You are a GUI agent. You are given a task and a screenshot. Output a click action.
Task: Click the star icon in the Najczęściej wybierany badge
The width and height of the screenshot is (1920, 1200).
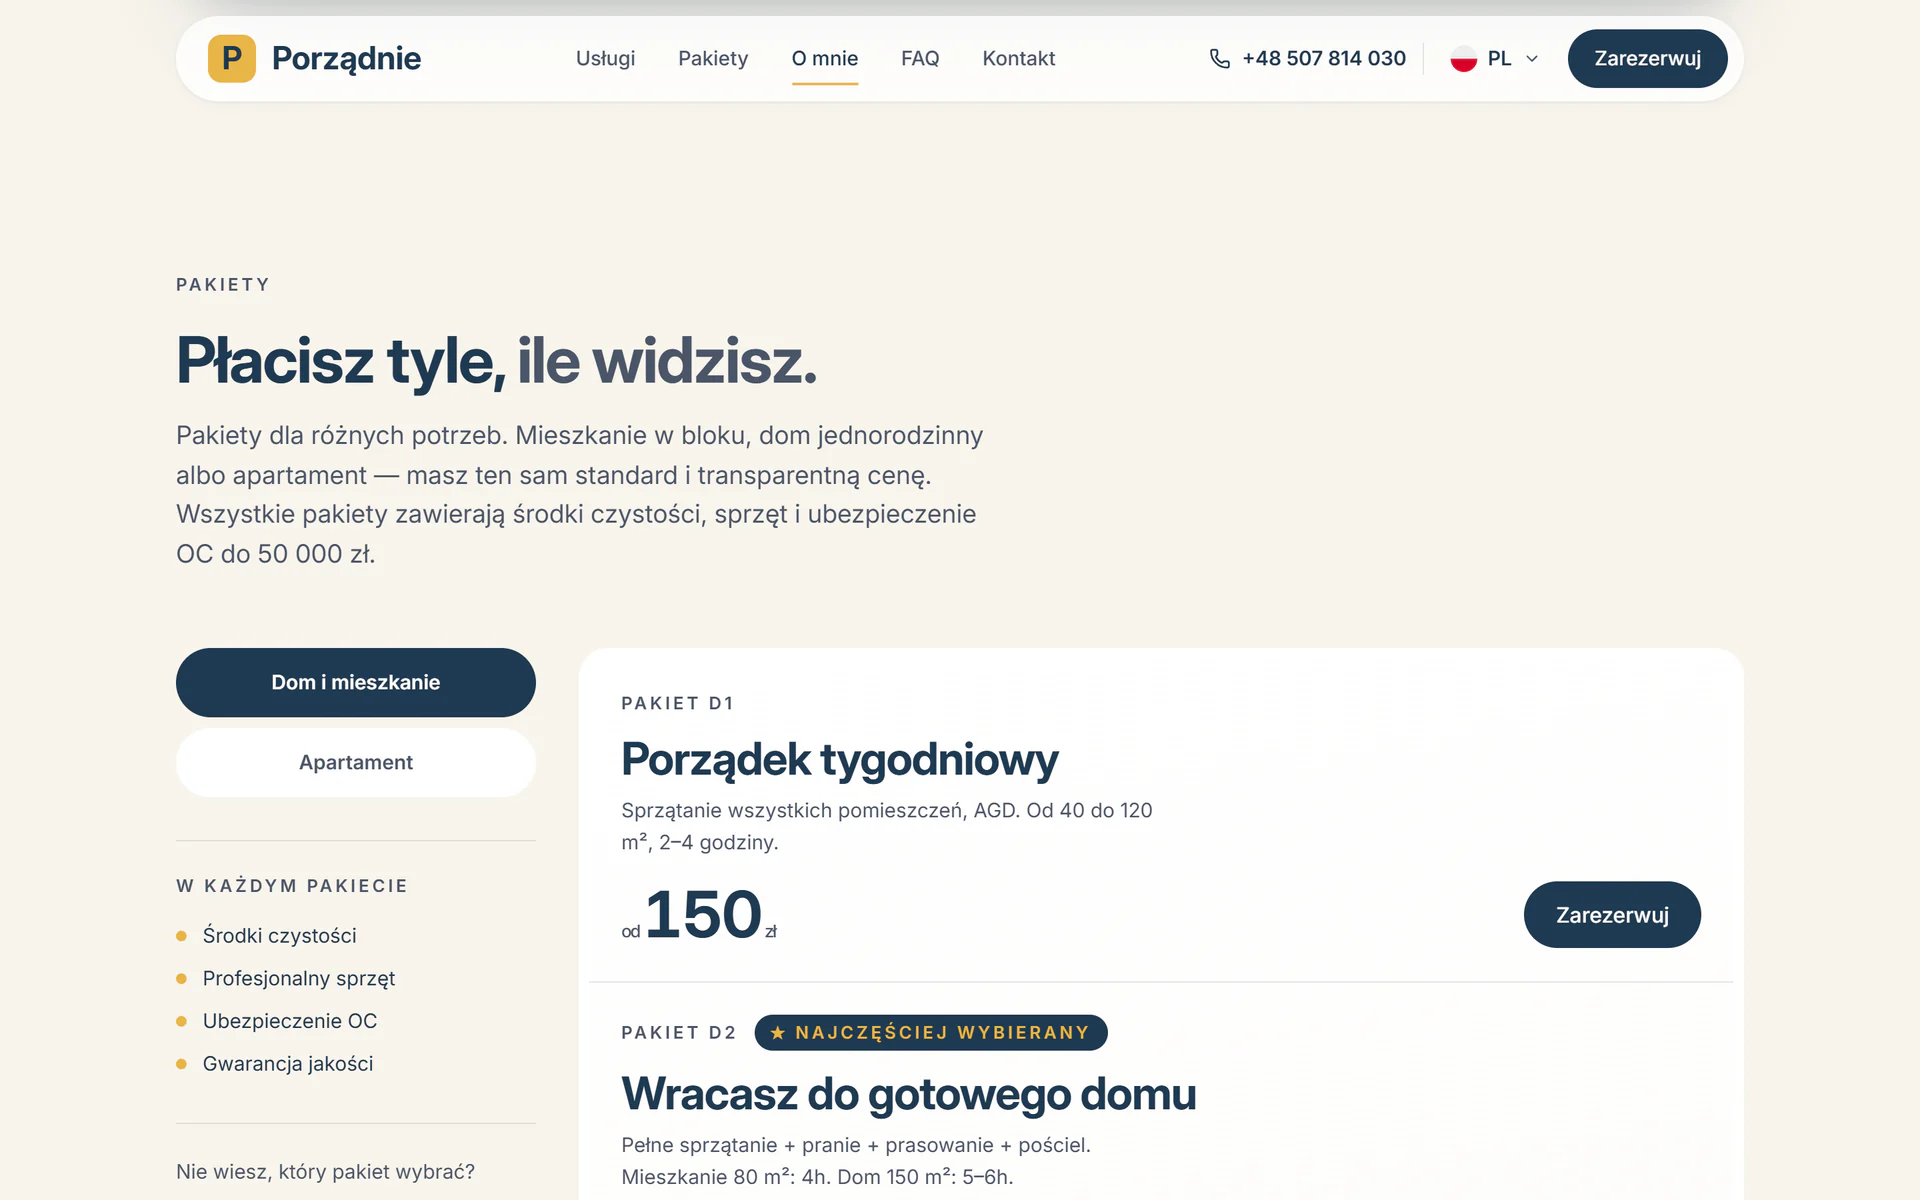(778, 1033)
